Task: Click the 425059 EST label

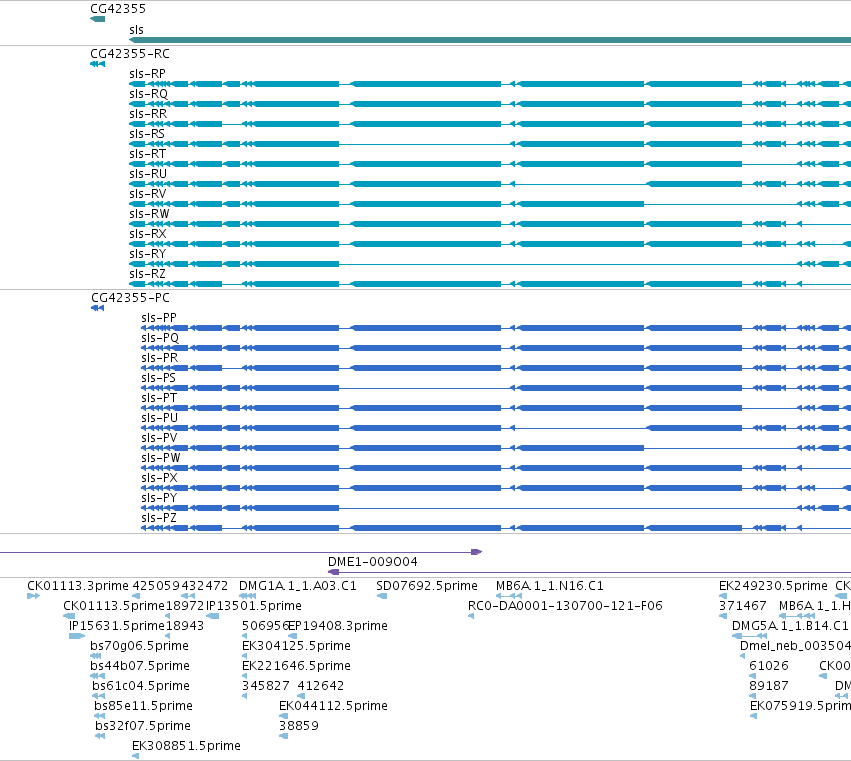Action: [x=156, y=586]
